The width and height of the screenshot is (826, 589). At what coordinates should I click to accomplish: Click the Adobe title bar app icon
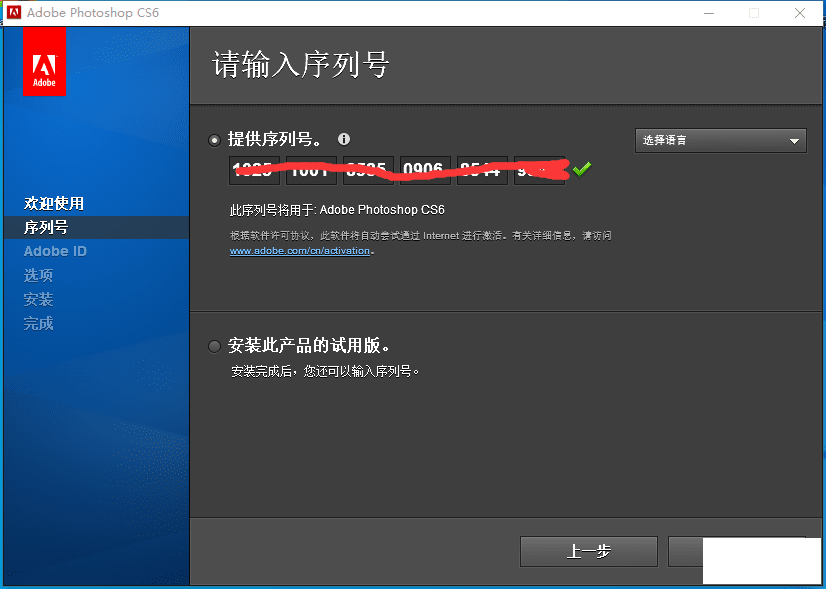(14, 13)
